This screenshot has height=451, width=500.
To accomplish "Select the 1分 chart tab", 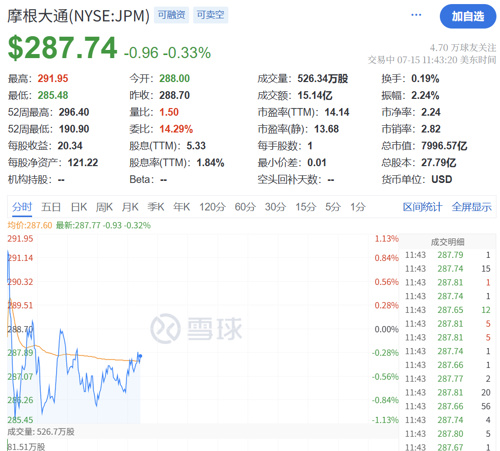I will [358, 207].
